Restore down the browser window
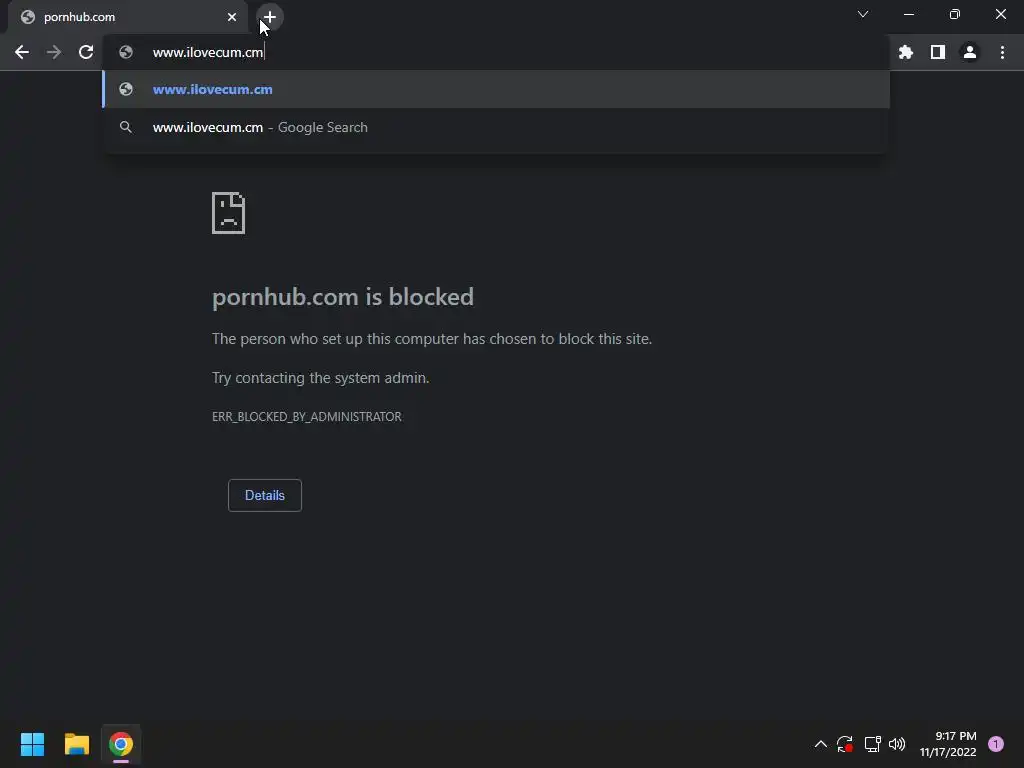Screen dimensions: 1024x768 955,14
